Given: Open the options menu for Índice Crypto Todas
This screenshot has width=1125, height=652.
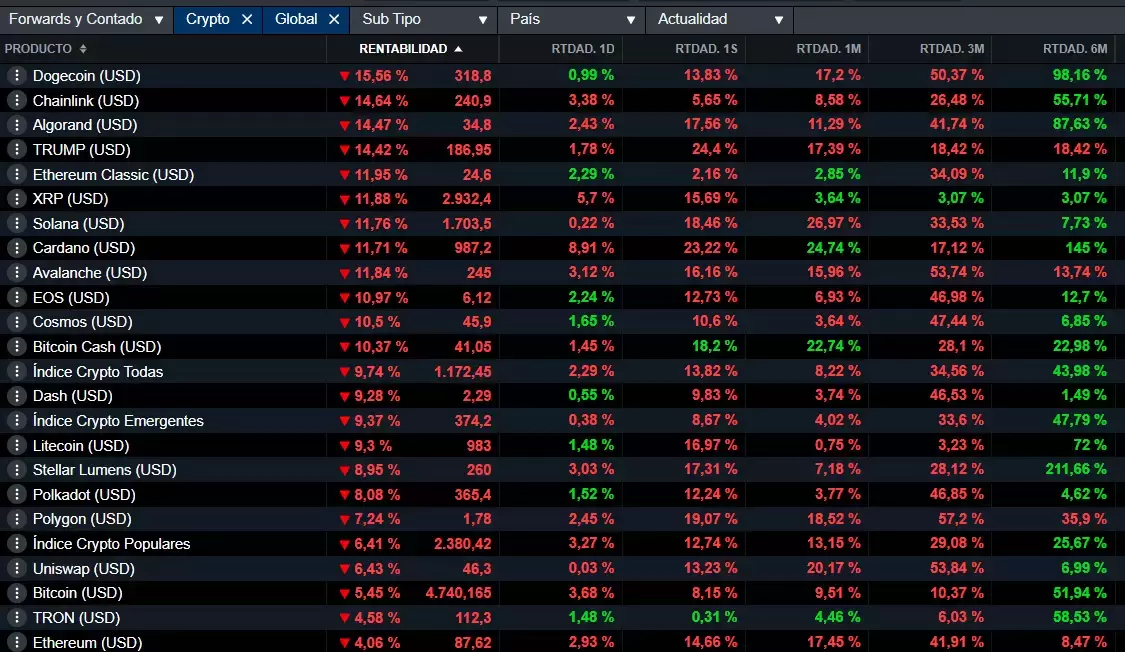Looking at the screenshot, I should click(x=16, y=371).
